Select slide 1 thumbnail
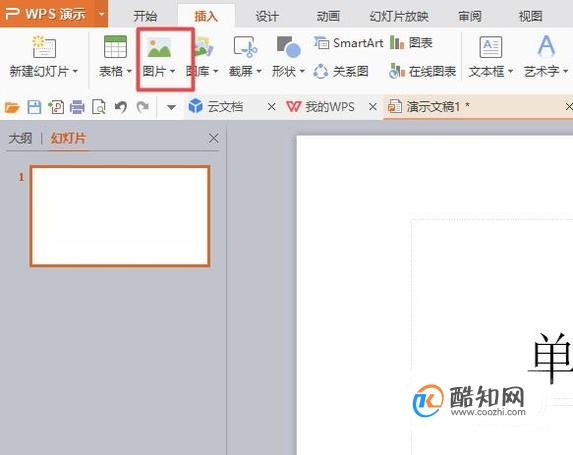 [x=120, y=216]
